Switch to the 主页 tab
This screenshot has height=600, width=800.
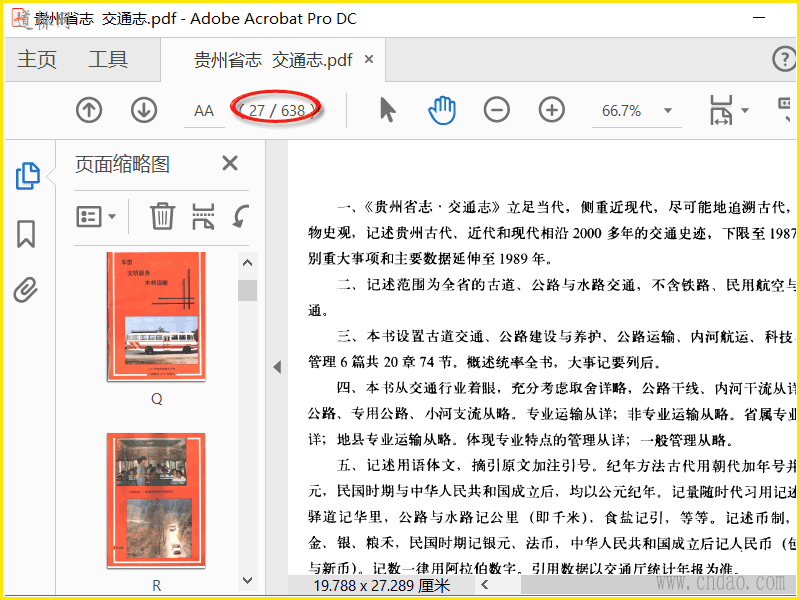coord(37,60)
